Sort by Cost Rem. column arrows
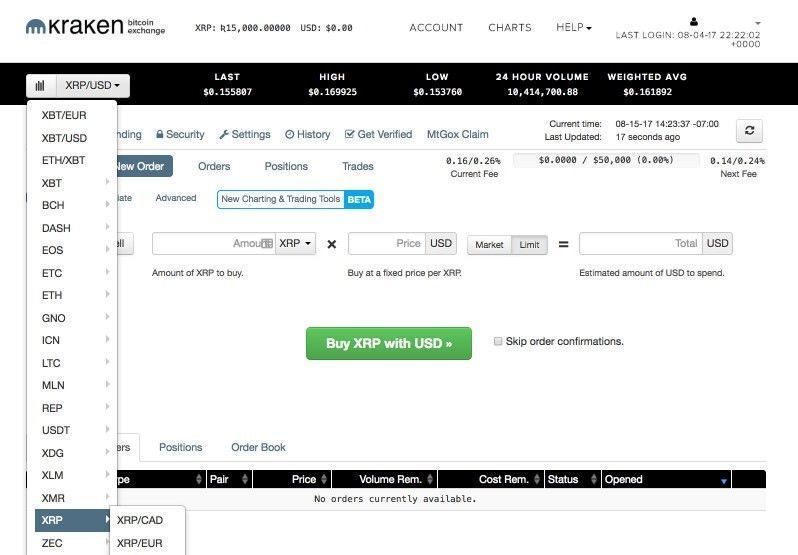Image resolution: width=798 pixels, height=555 pixels. [x=537, y=479]
